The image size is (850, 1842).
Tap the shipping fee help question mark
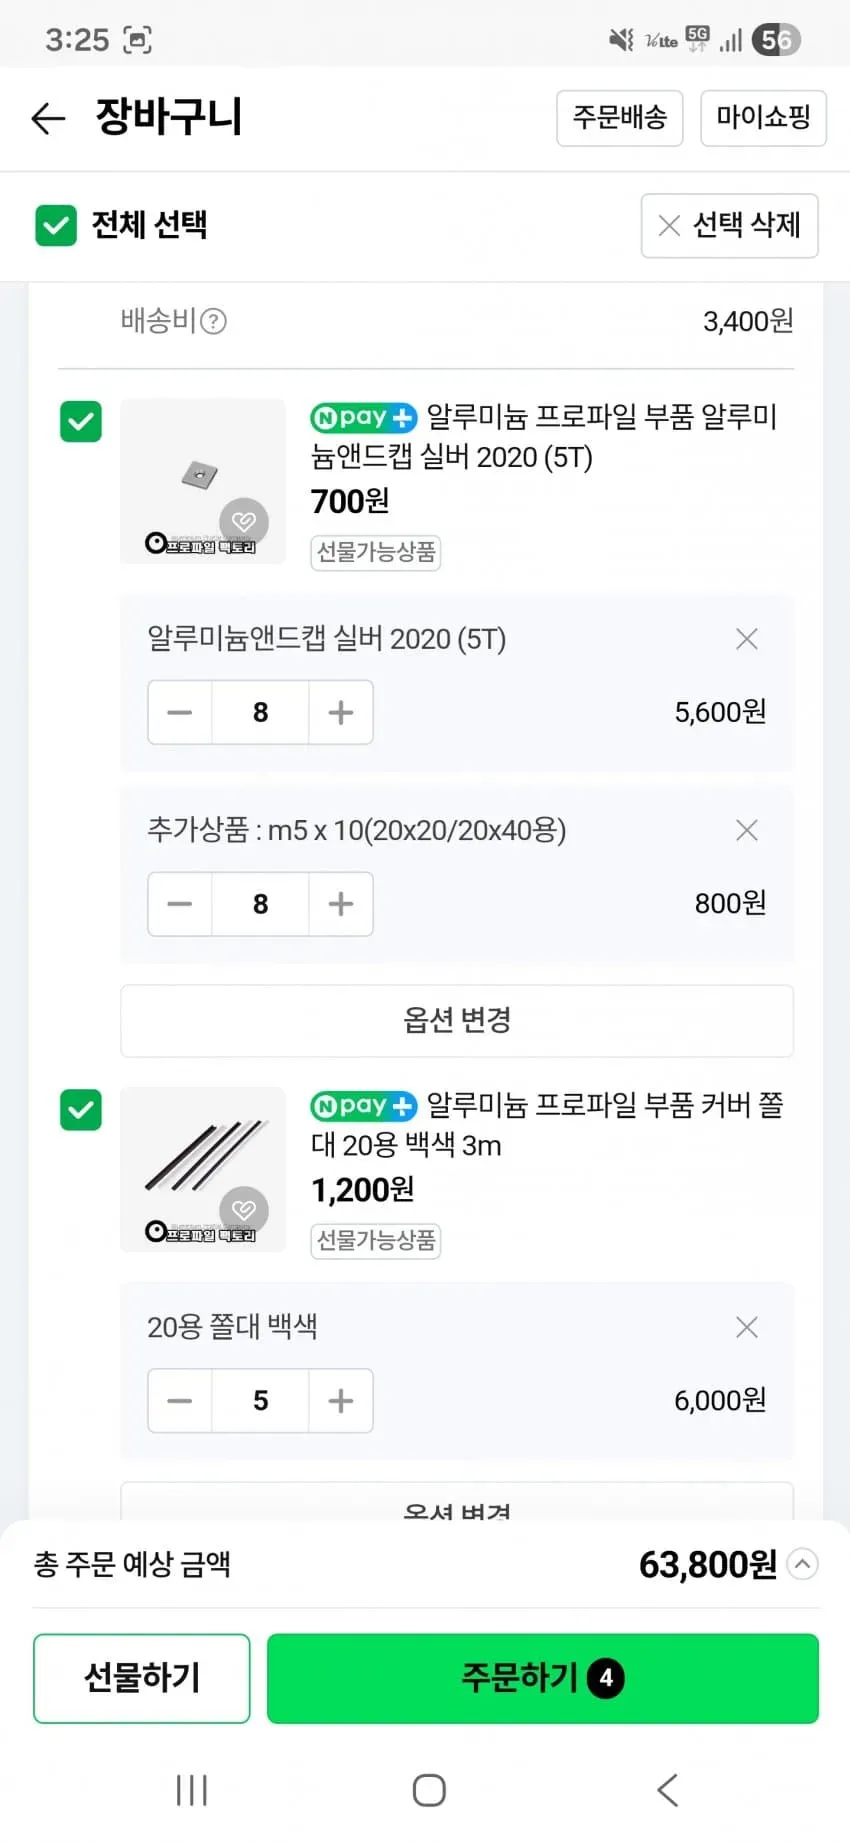(x=213, y=321)
